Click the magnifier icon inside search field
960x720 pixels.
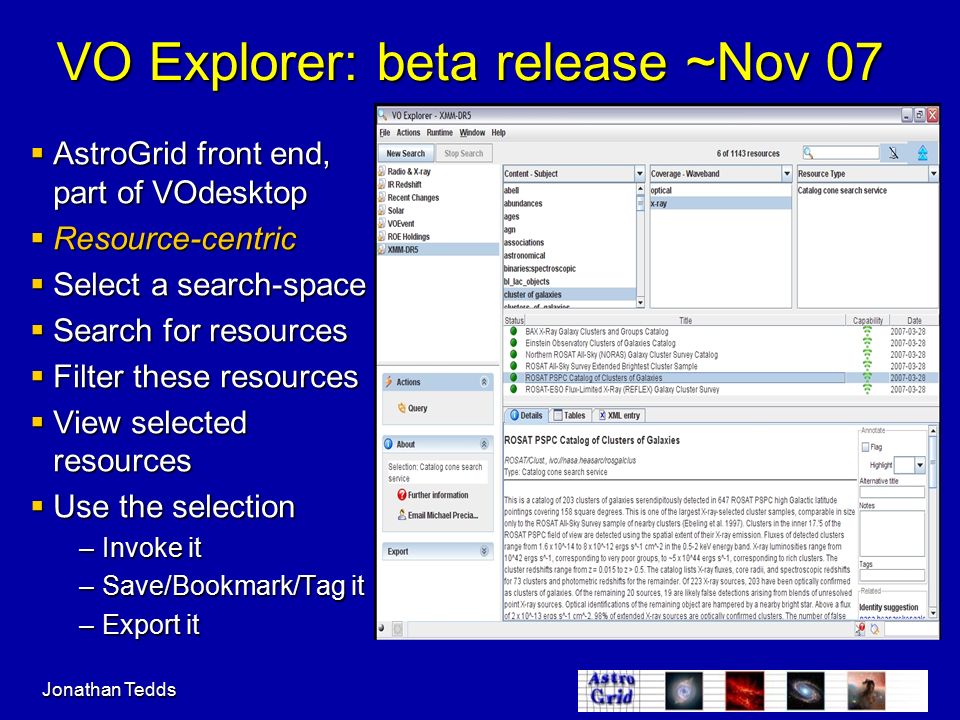click(808, 153)
